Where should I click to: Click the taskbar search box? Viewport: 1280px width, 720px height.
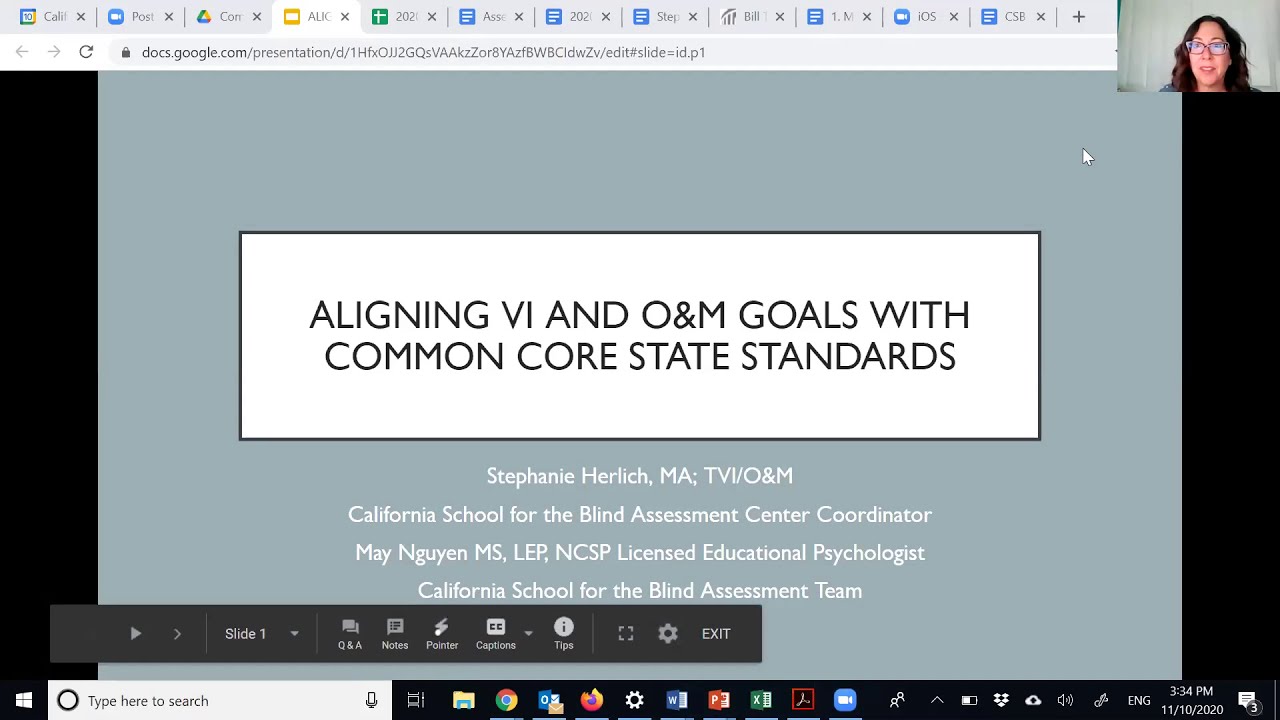pos(219,701)
